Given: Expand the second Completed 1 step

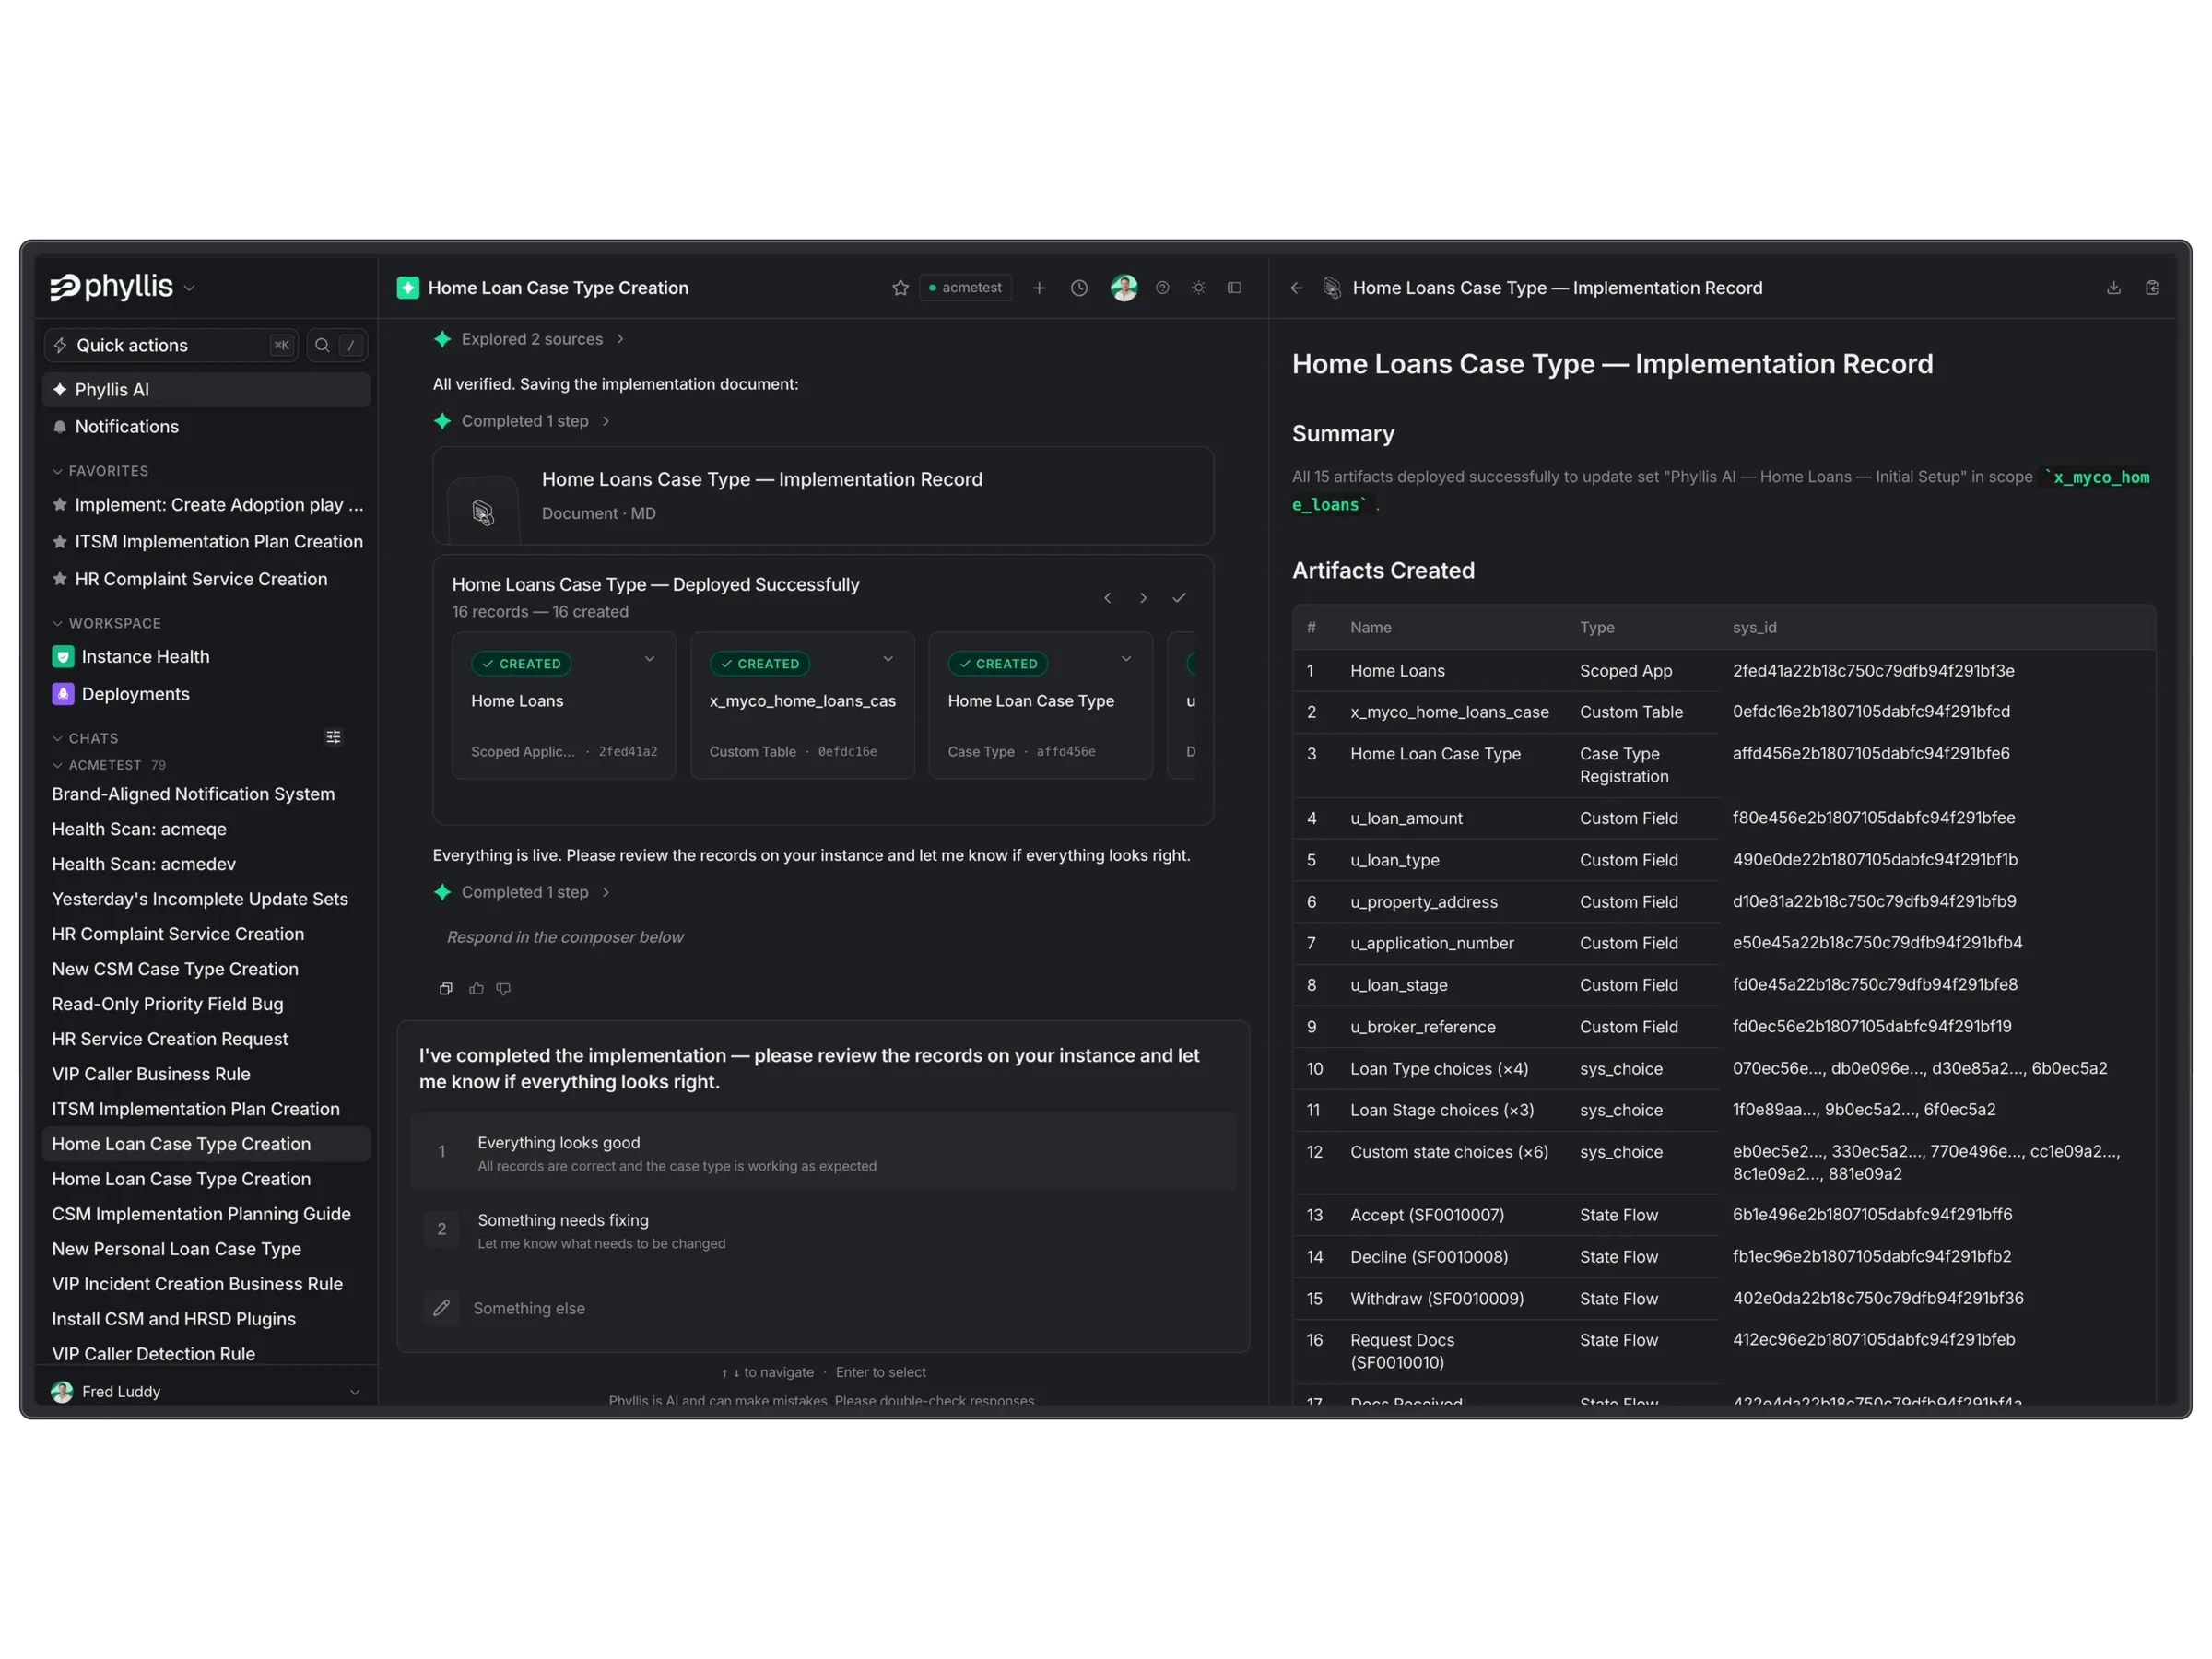Looking at the screenshot, I should (523, 892).
